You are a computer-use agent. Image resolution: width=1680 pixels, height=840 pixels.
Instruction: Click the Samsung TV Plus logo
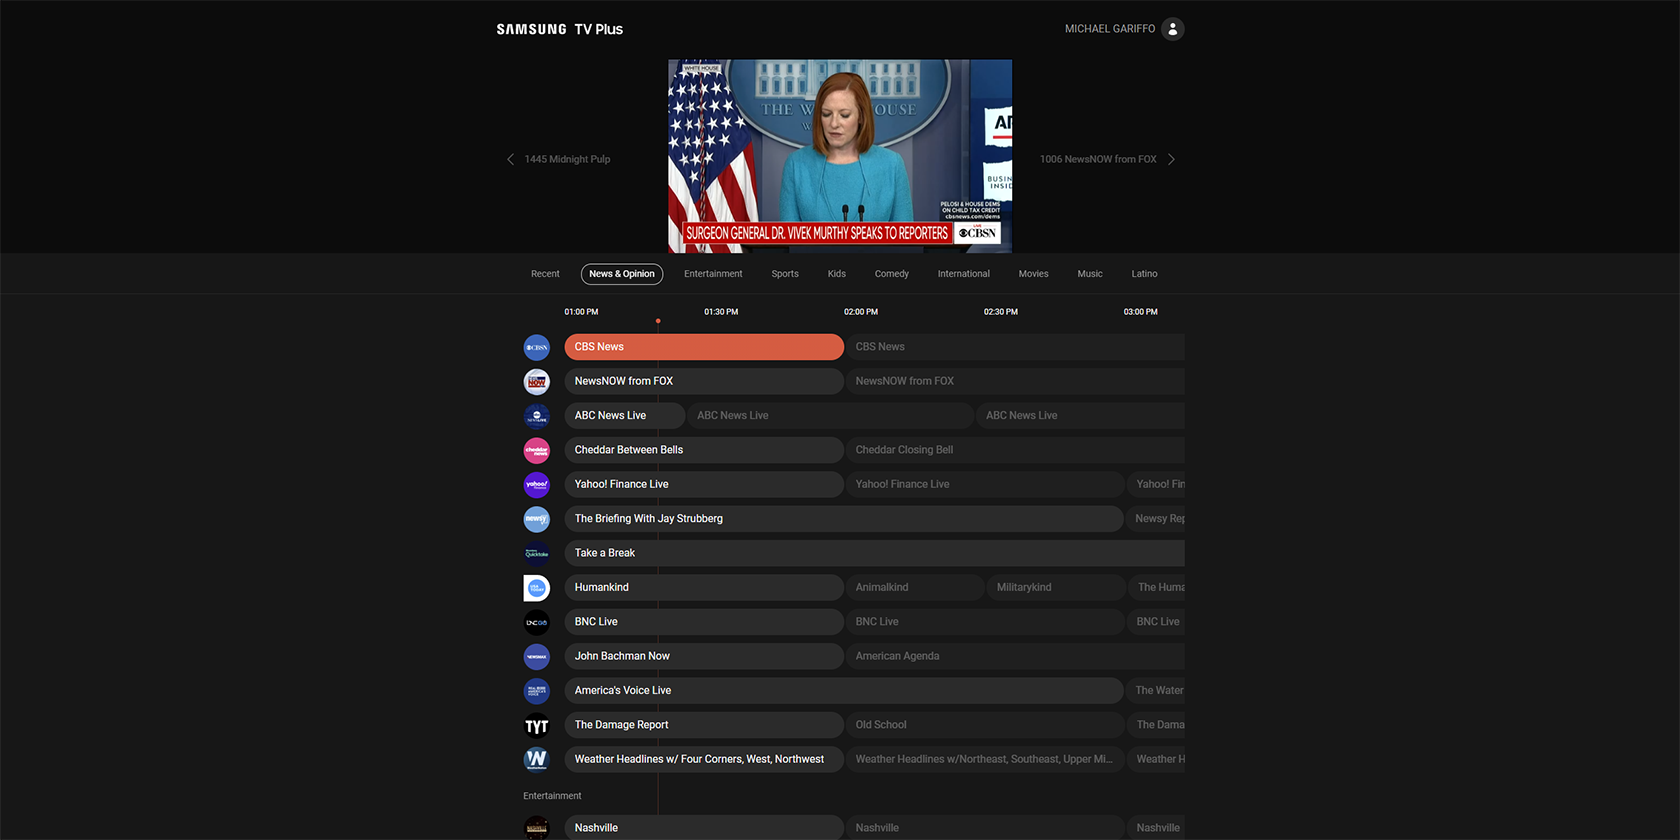click(x=559, y=29)
